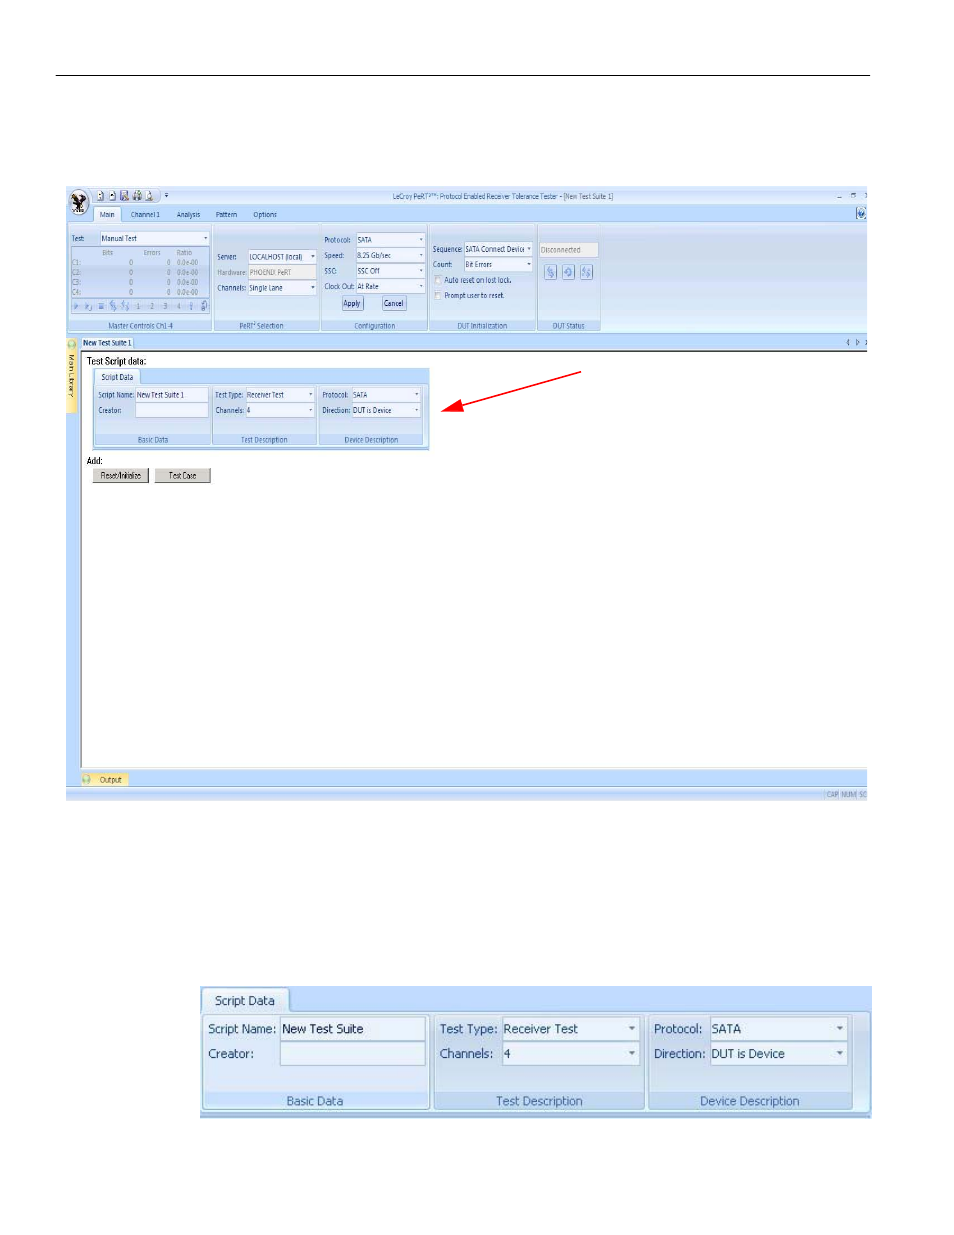Switch to the Analysis ribbon tab

tap(189, 215)
